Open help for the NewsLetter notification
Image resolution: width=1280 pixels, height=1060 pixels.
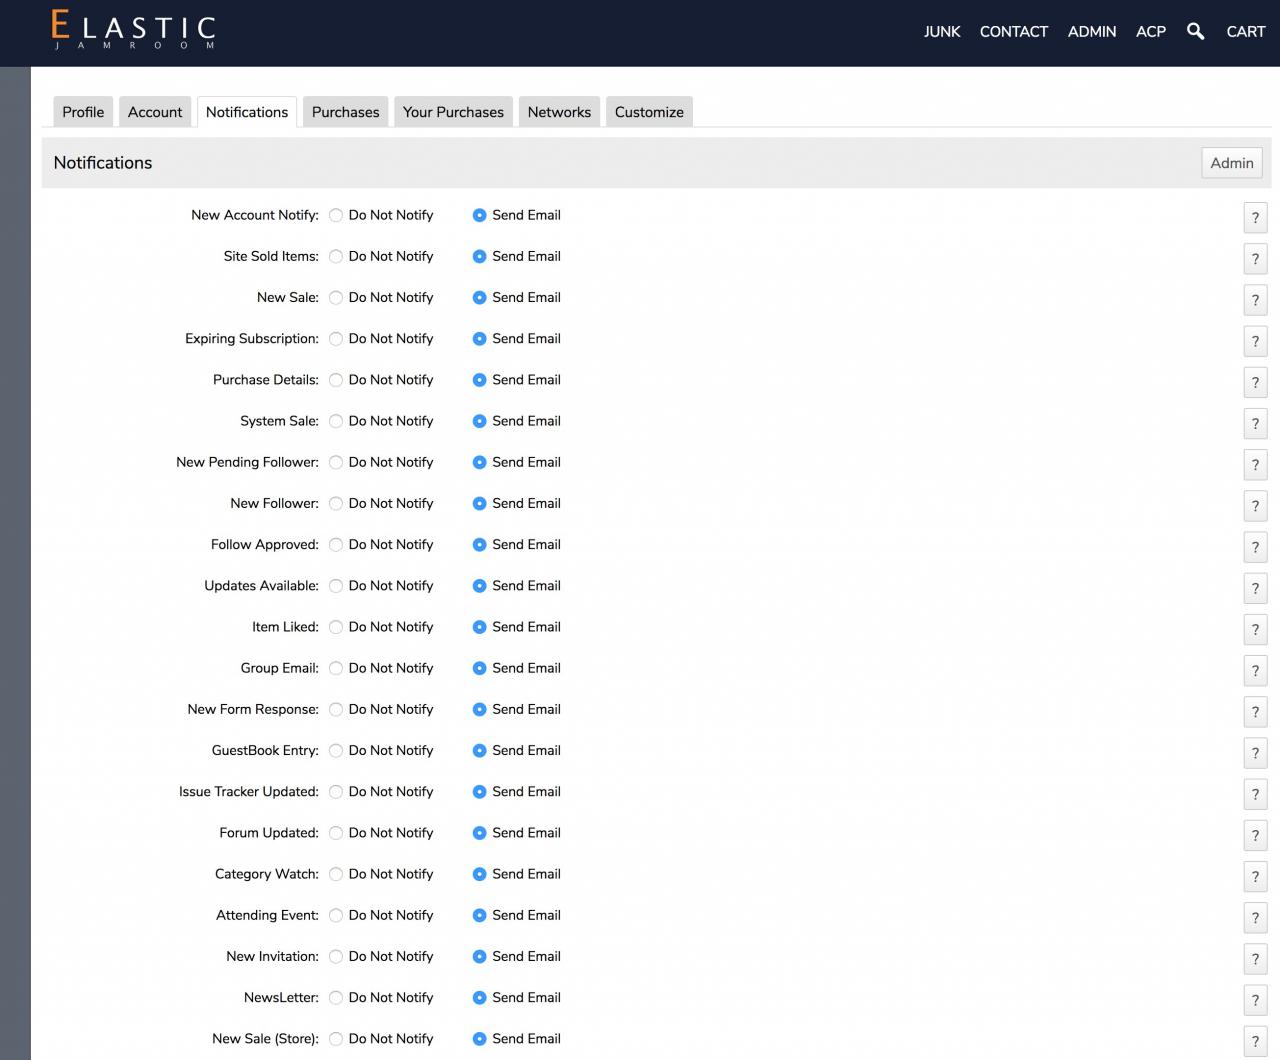pyautogui.click(x=1255, y=1000)
